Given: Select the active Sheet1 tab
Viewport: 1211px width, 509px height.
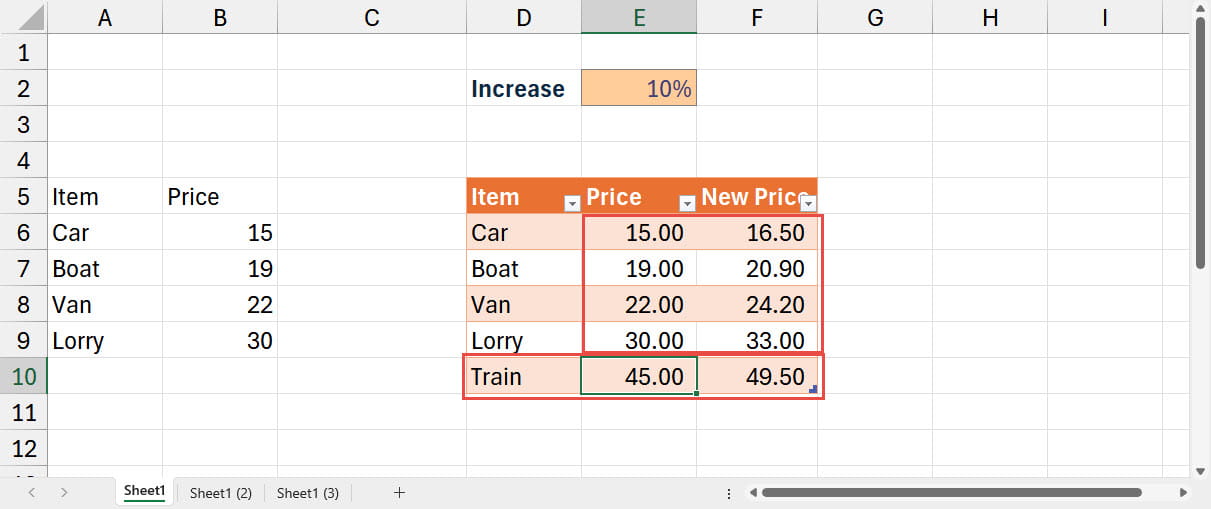Looking at the screenshot, I should coord(144,491).
